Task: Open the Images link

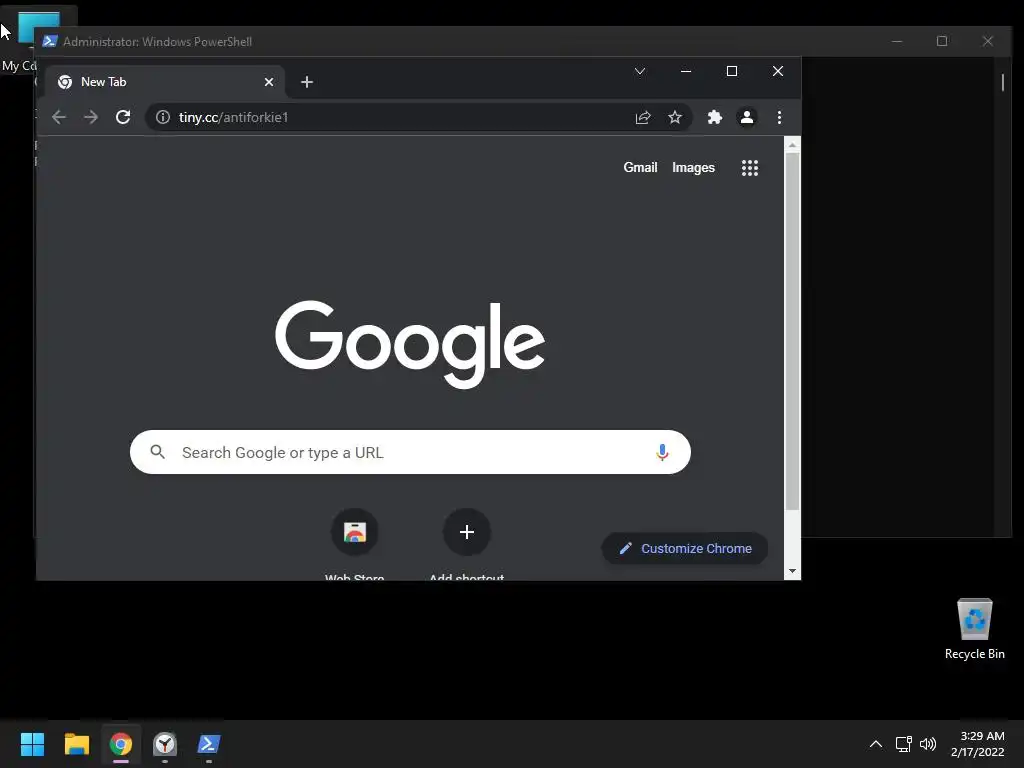Action: [x=693, y=167]
